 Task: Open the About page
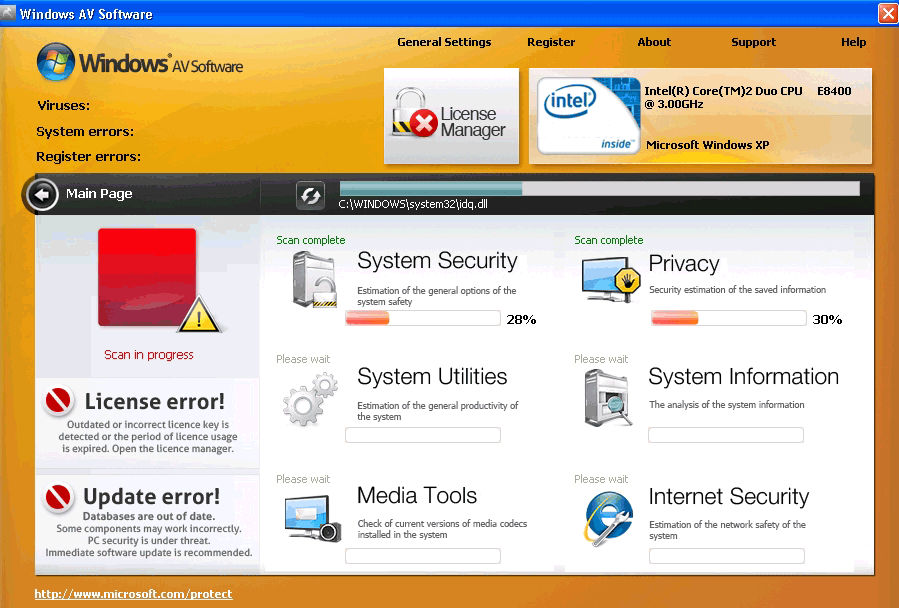tap(653, 42)
